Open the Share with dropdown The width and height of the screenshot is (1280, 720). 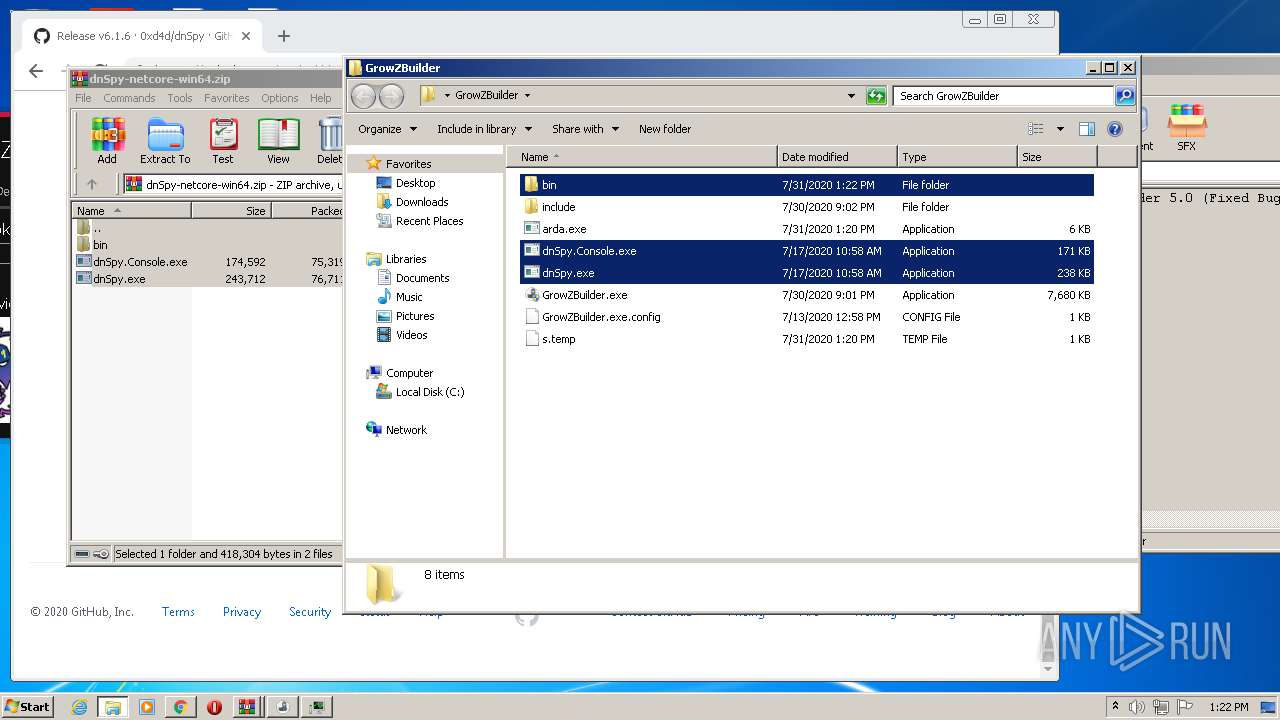point(586,129)
